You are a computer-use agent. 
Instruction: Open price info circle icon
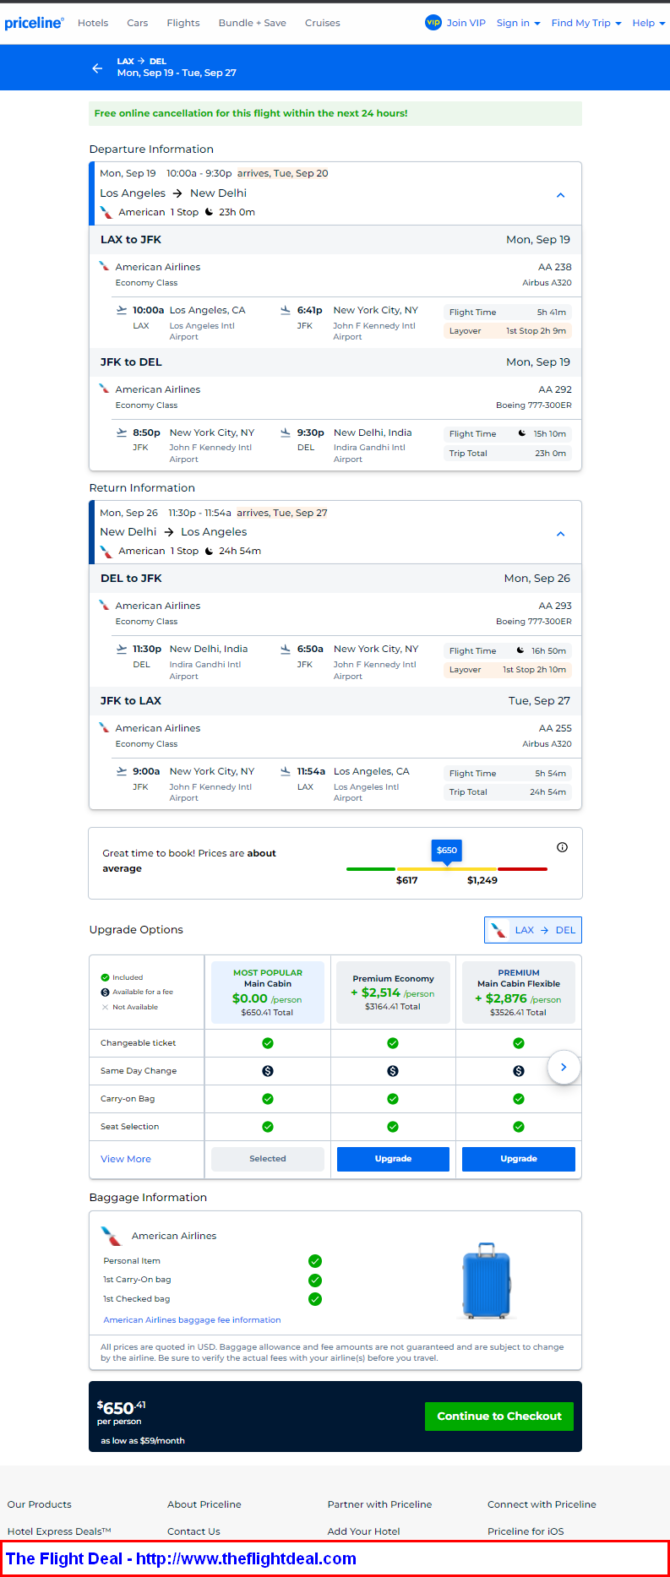(x=562, y=847)
